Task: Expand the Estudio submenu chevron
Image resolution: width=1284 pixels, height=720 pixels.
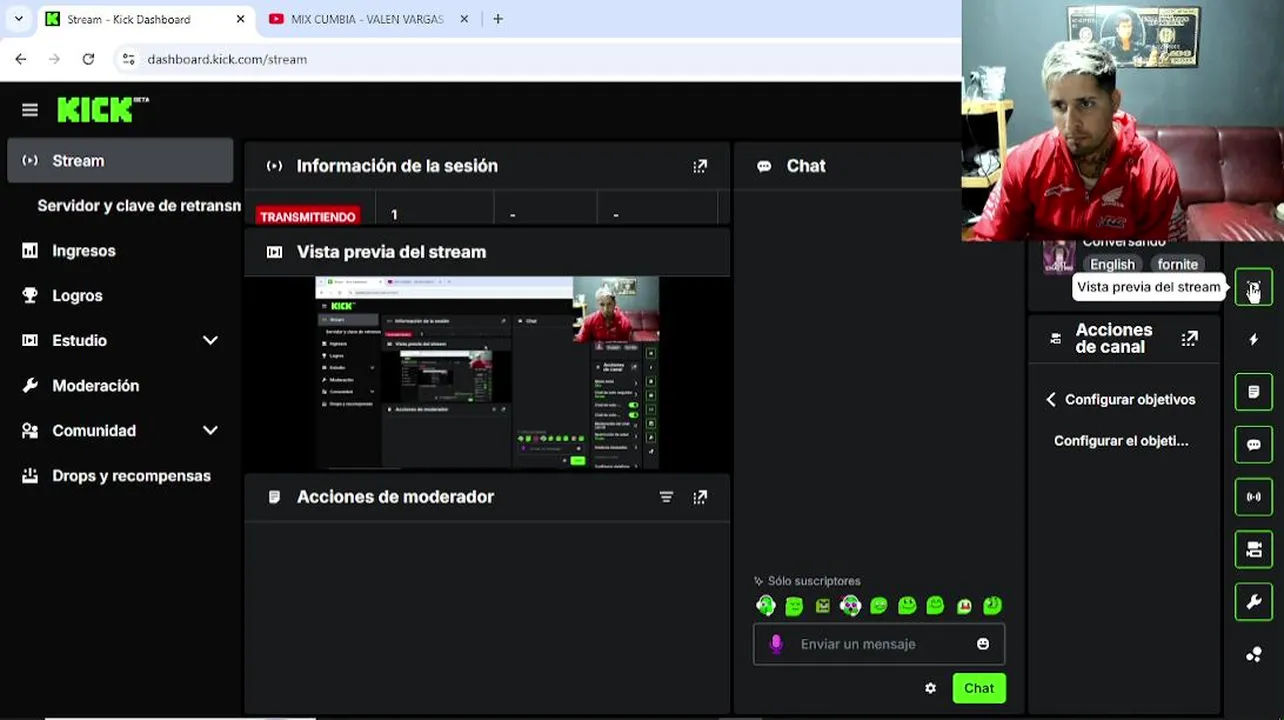Action: (210, 341)
